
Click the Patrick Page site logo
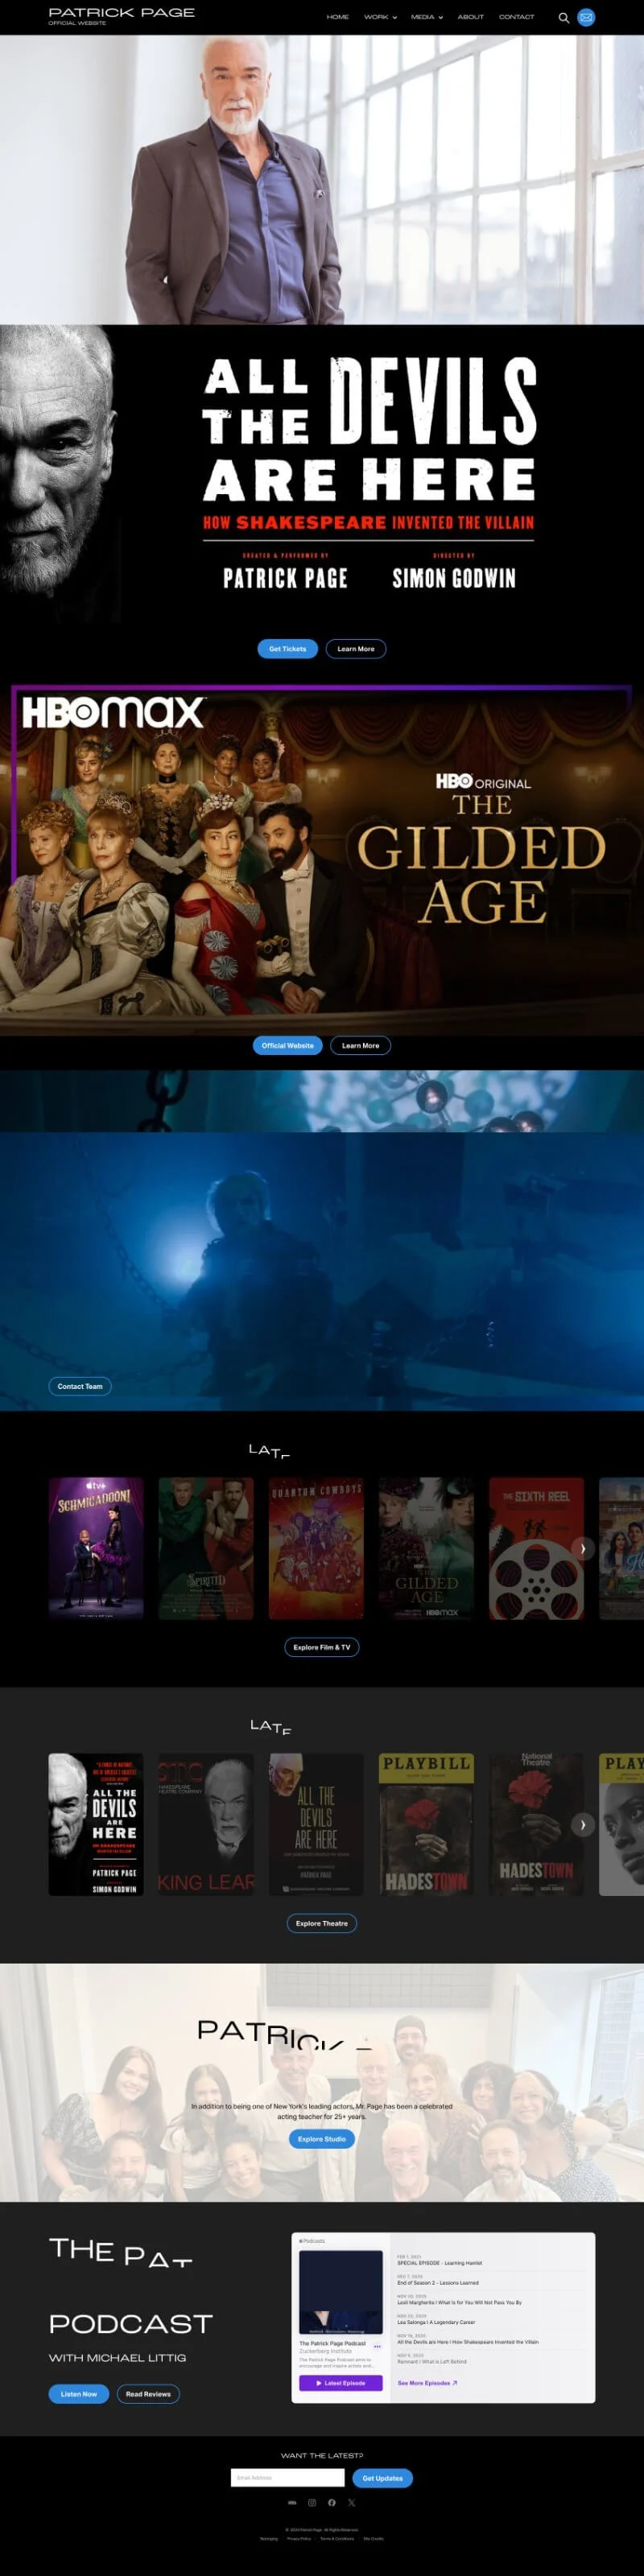tap(121, 16)
